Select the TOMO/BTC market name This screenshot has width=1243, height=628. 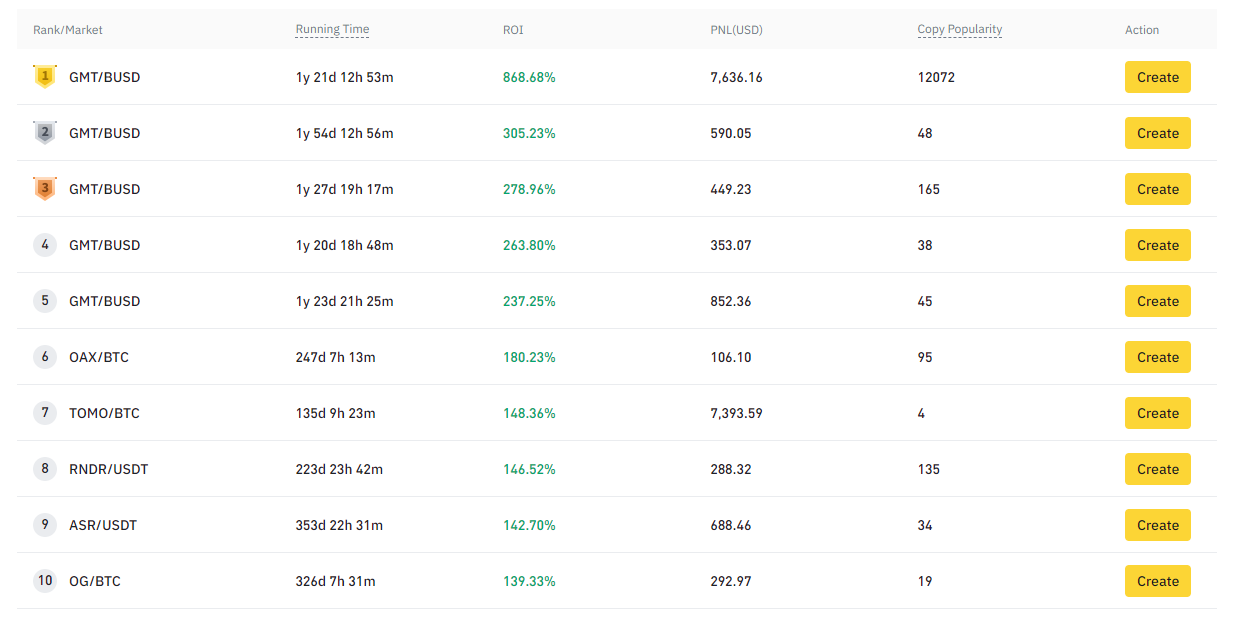[105, 413]
